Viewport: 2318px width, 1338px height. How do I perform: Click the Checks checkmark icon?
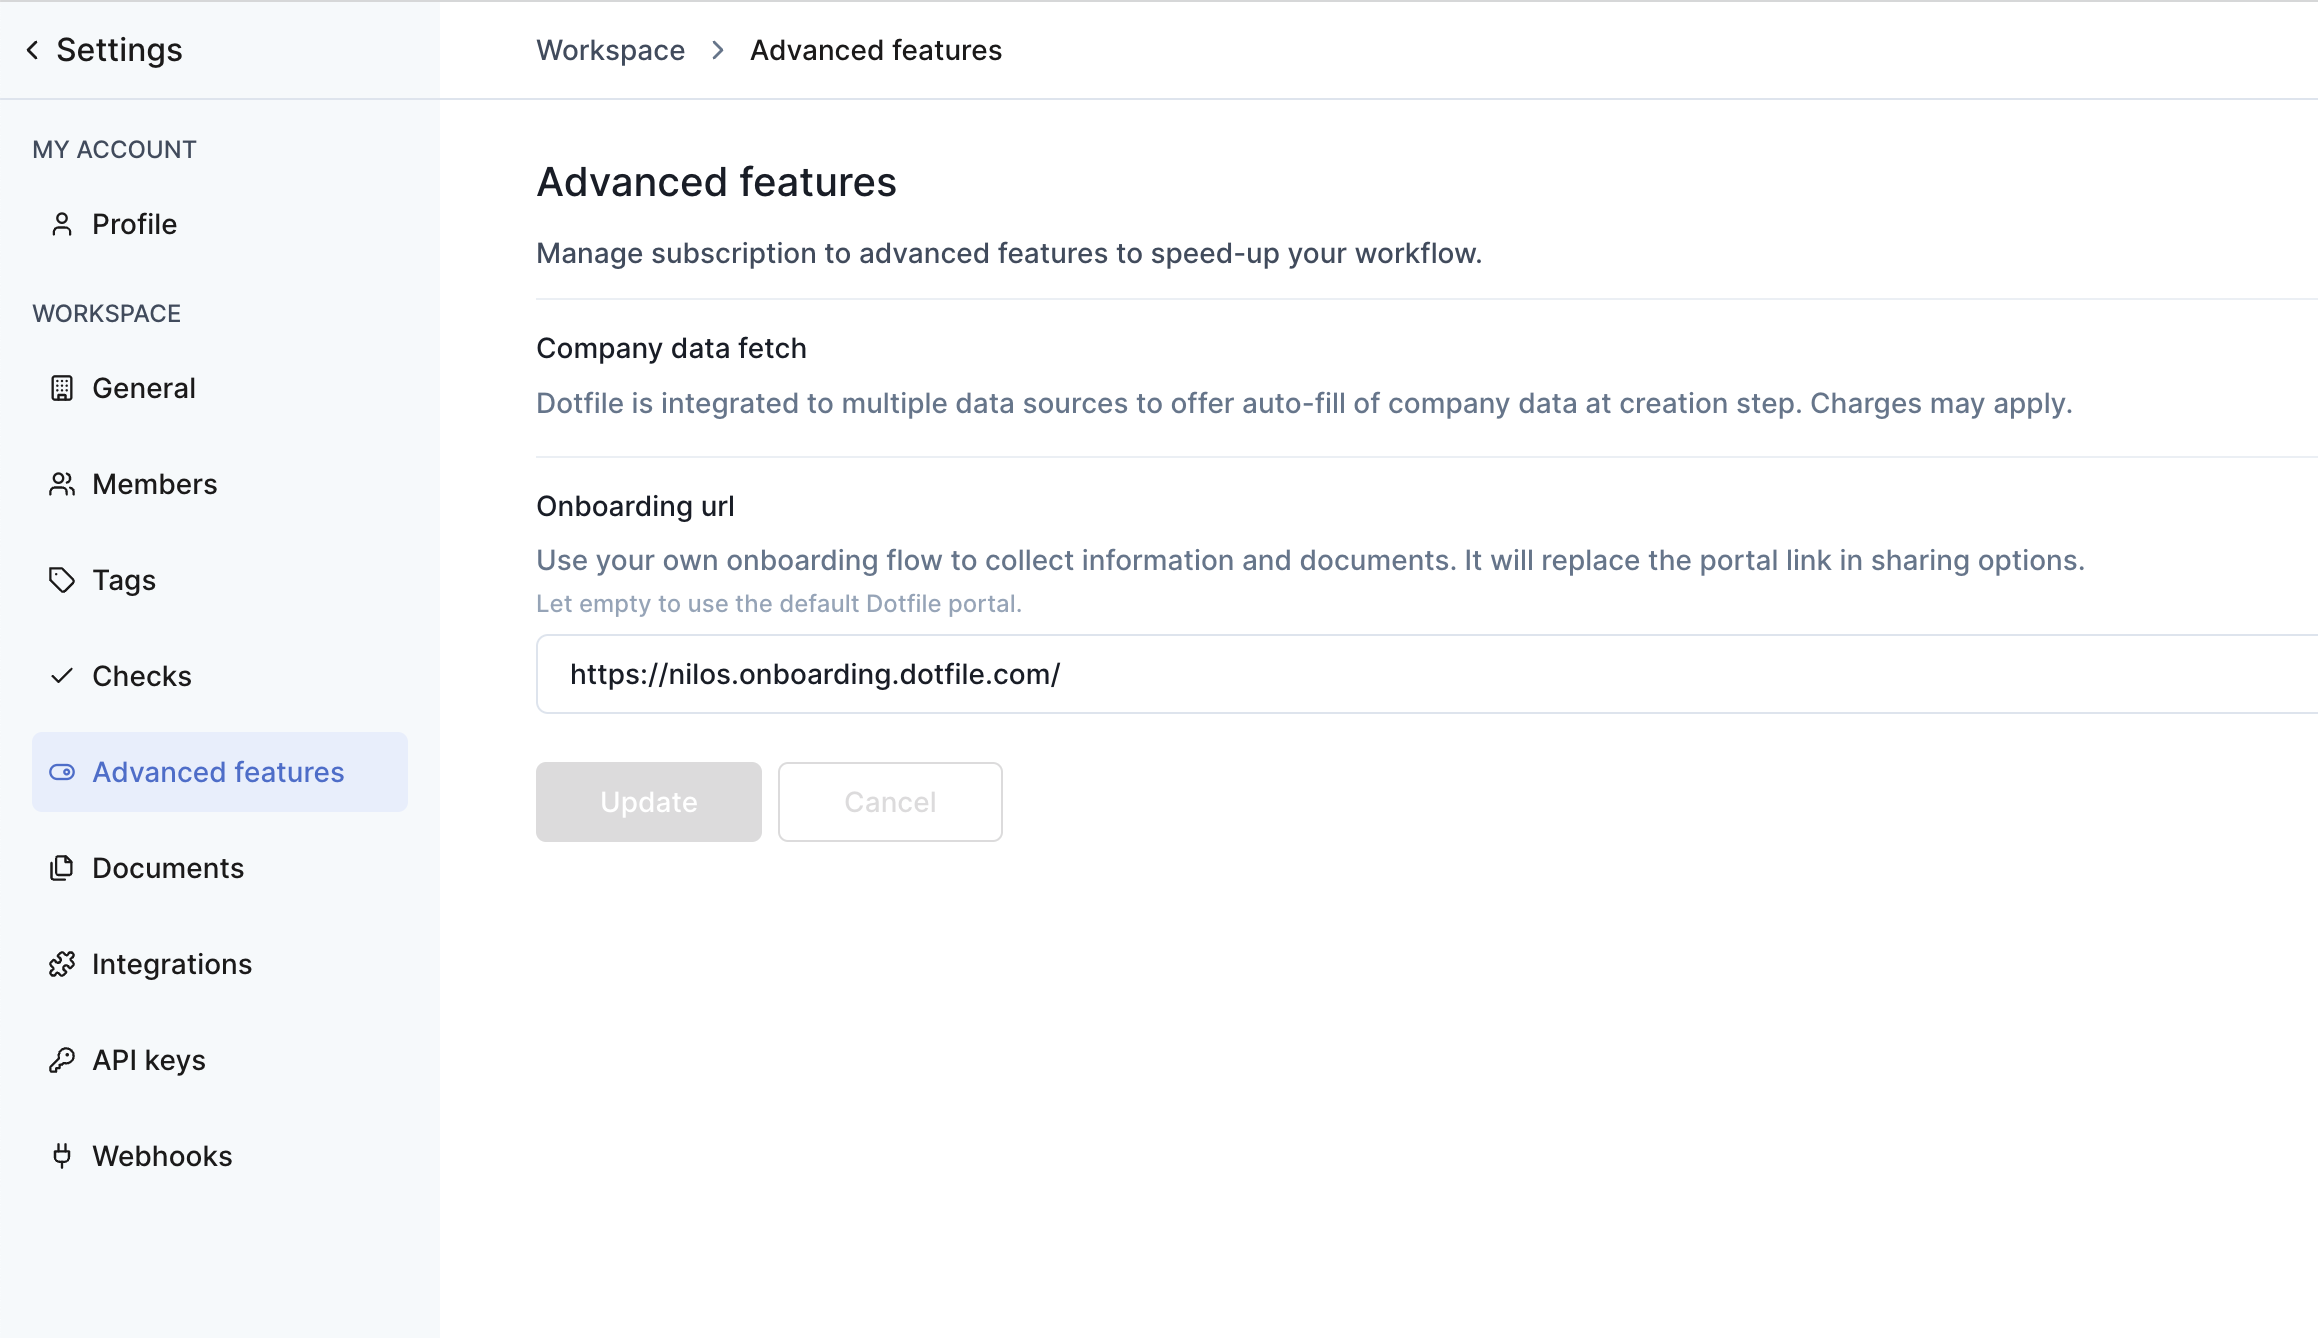[x=62, y=676]
